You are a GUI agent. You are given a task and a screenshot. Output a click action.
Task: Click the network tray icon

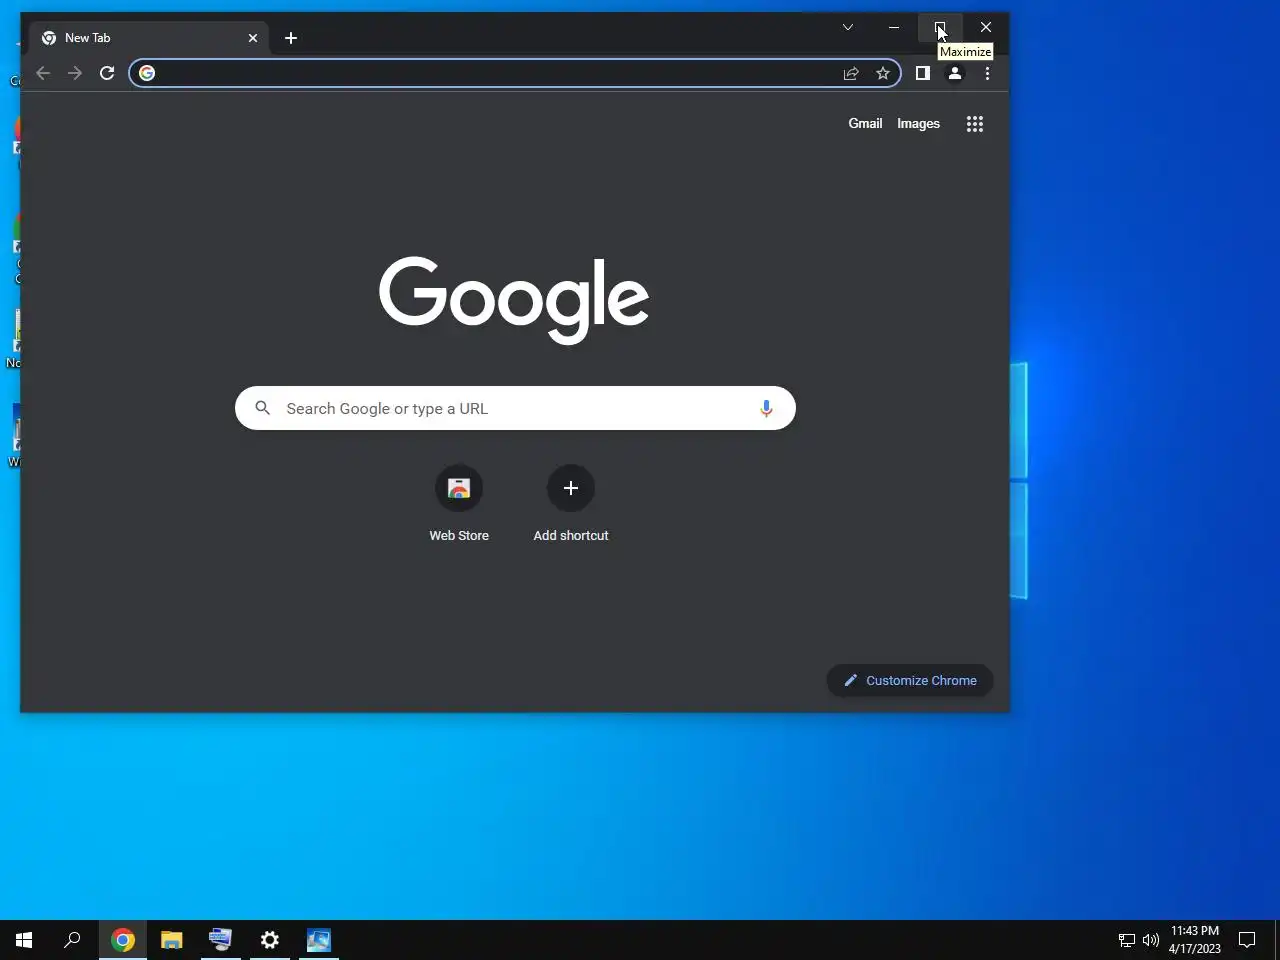pyautogui.click(x=1126, y=940)
